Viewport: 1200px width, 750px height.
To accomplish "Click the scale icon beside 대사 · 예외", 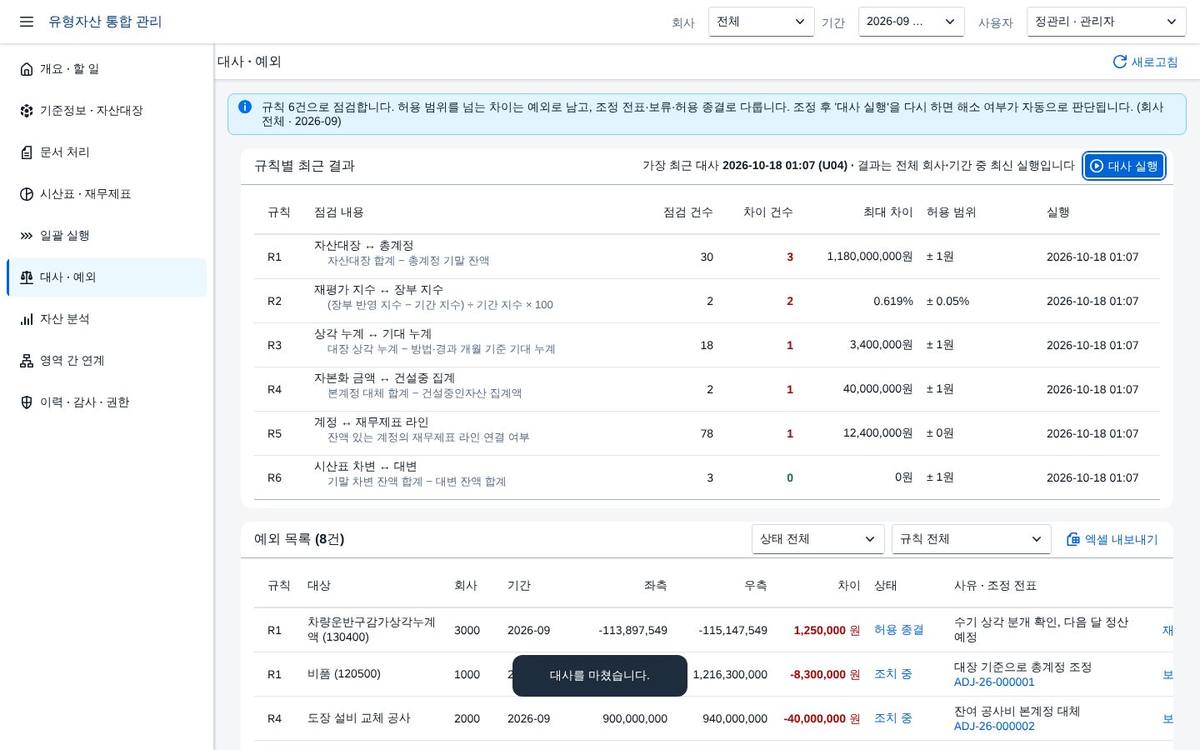I will (x=26, y=277).
